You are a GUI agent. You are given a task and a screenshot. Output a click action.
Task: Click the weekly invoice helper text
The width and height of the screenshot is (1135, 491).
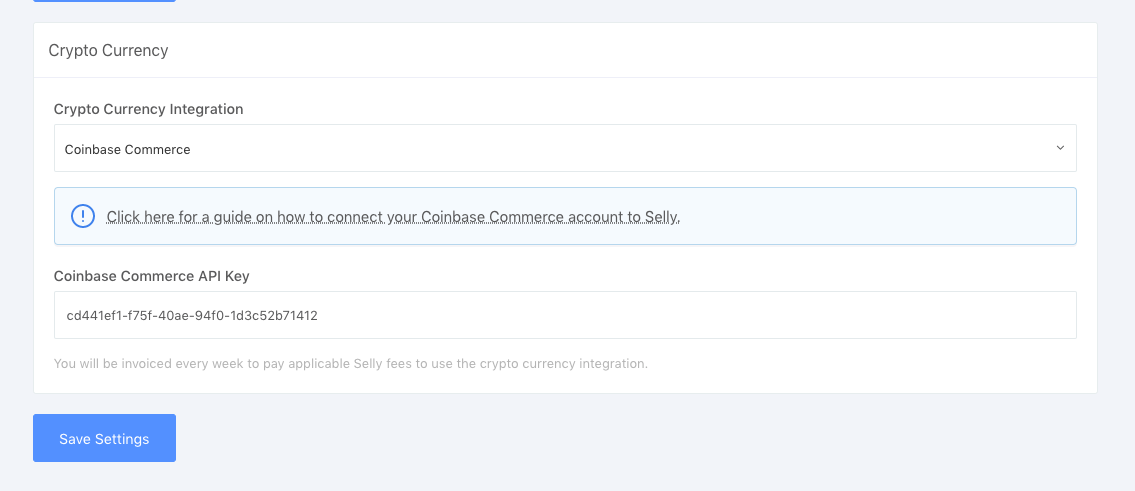click(351, 363)
